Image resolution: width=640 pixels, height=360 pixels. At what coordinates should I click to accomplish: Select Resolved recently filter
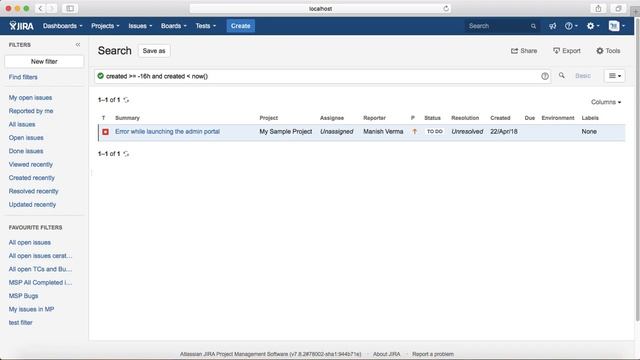pyautogui.click(x=33, y=191)
